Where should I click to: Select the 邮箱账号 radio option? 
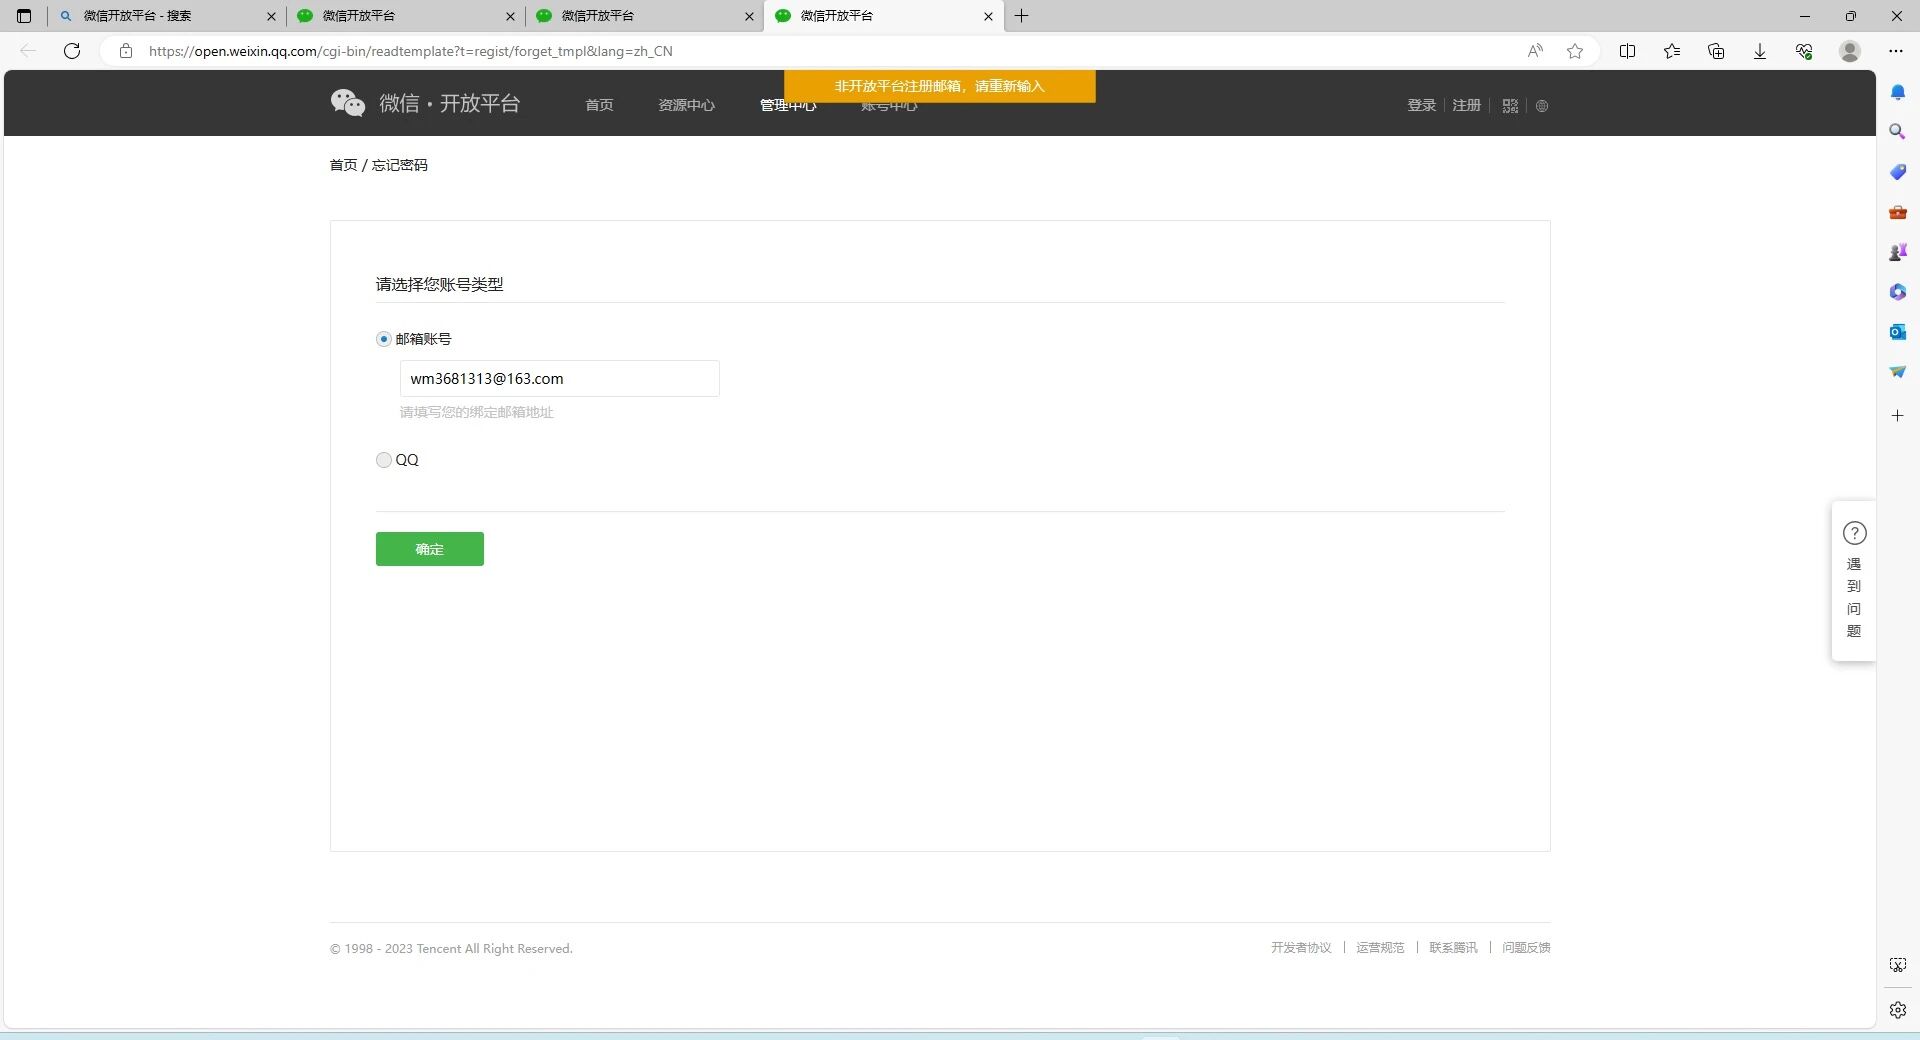click(384, 339)
